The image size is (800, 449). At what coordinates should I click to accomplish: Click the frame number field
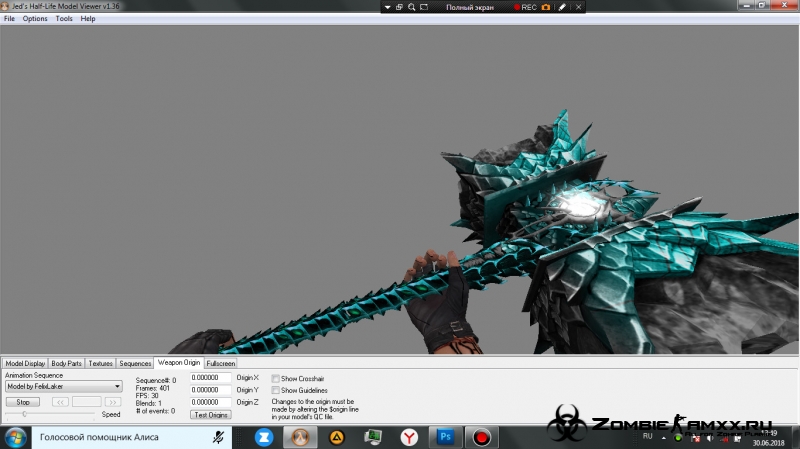(x=87, y=402)
